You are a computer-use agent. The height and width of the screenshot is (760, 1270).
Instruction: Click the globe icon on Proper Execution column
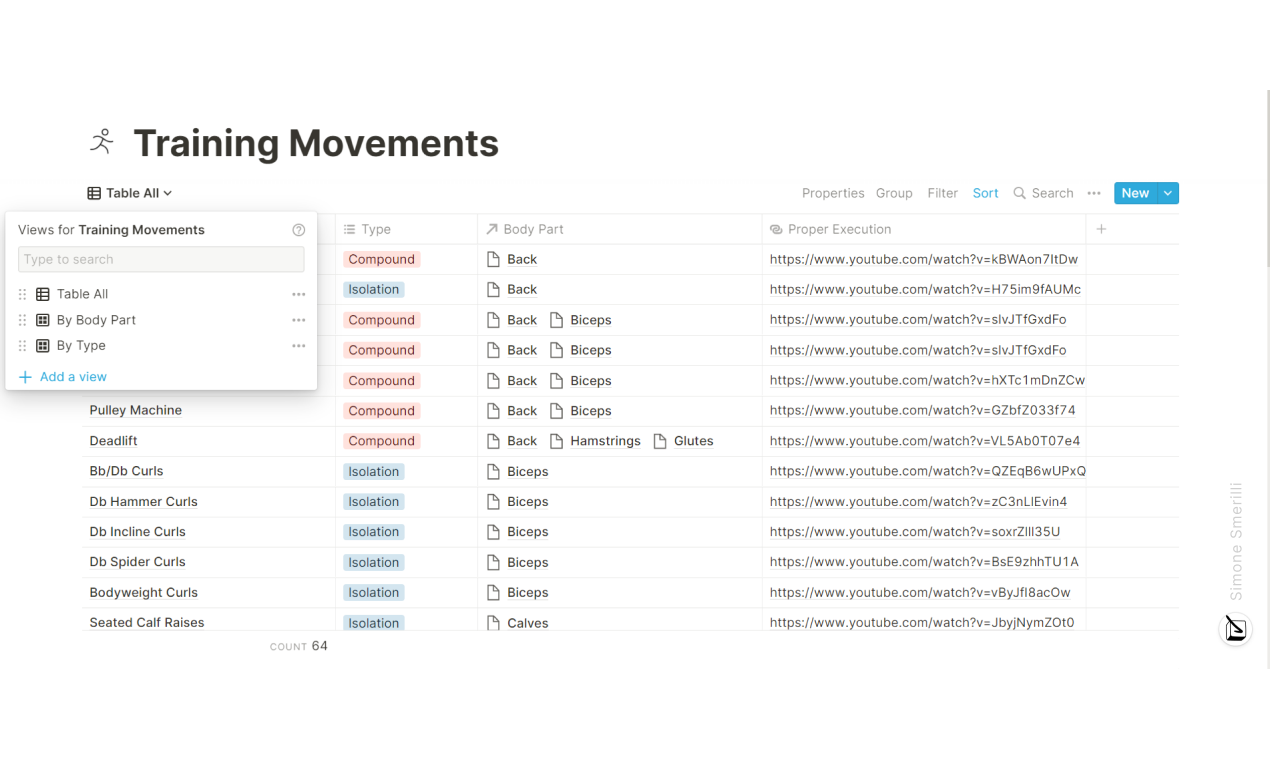(x=777, y=229)
